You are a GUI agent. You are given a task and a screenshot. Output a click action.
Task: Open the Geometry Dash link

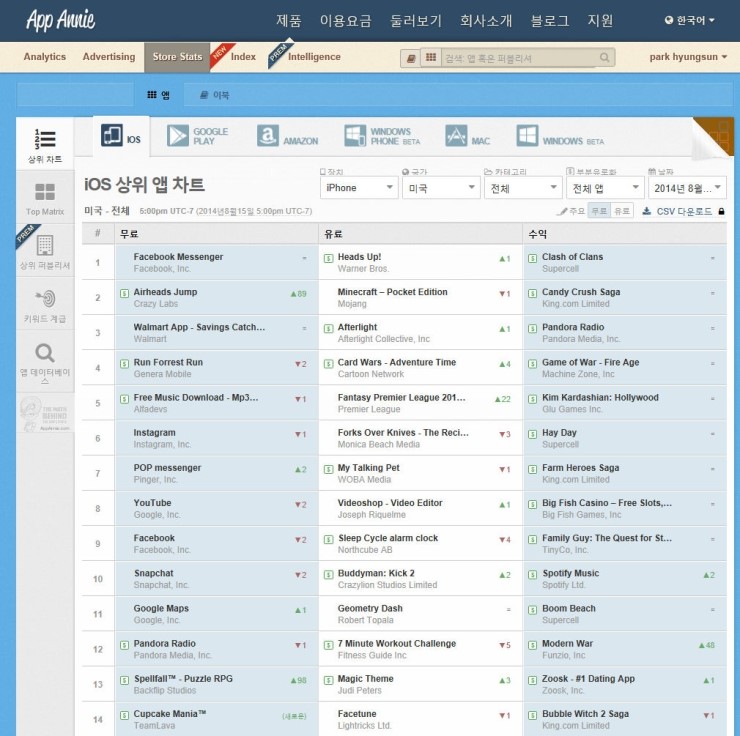tap(370, 609)
